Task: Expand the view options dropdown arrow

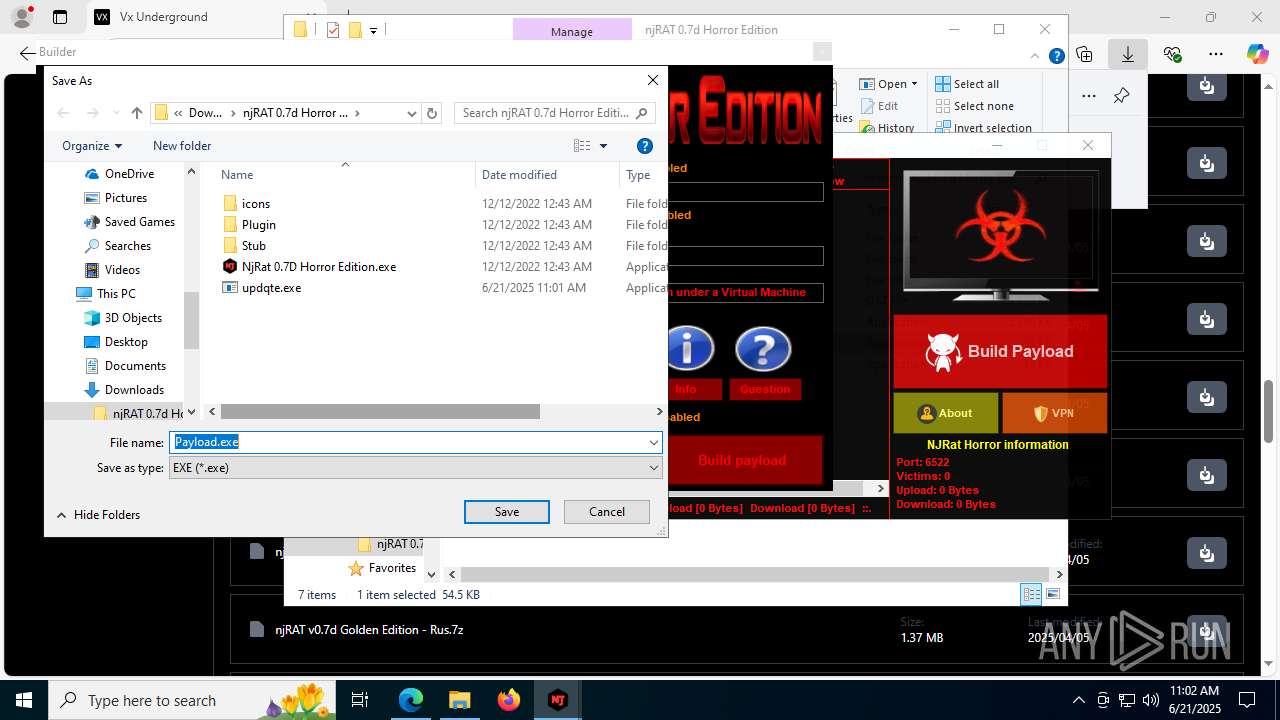Action: click(x=603, y=146)
